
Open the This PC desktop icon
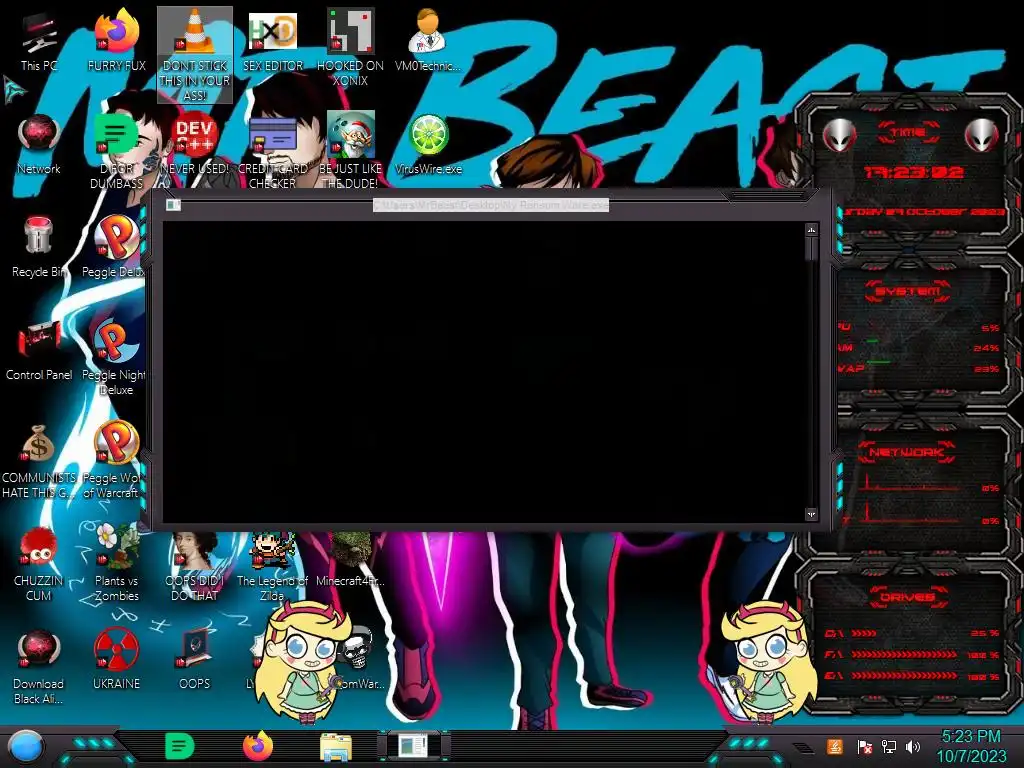[x=39, y=42]
